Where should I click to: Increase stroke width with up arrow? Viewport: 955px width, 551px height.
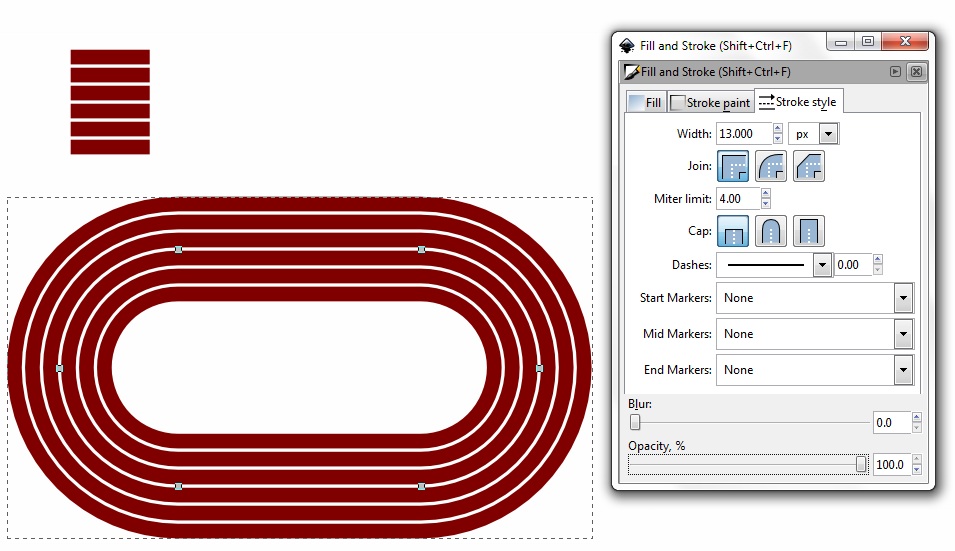coord(777,128)
